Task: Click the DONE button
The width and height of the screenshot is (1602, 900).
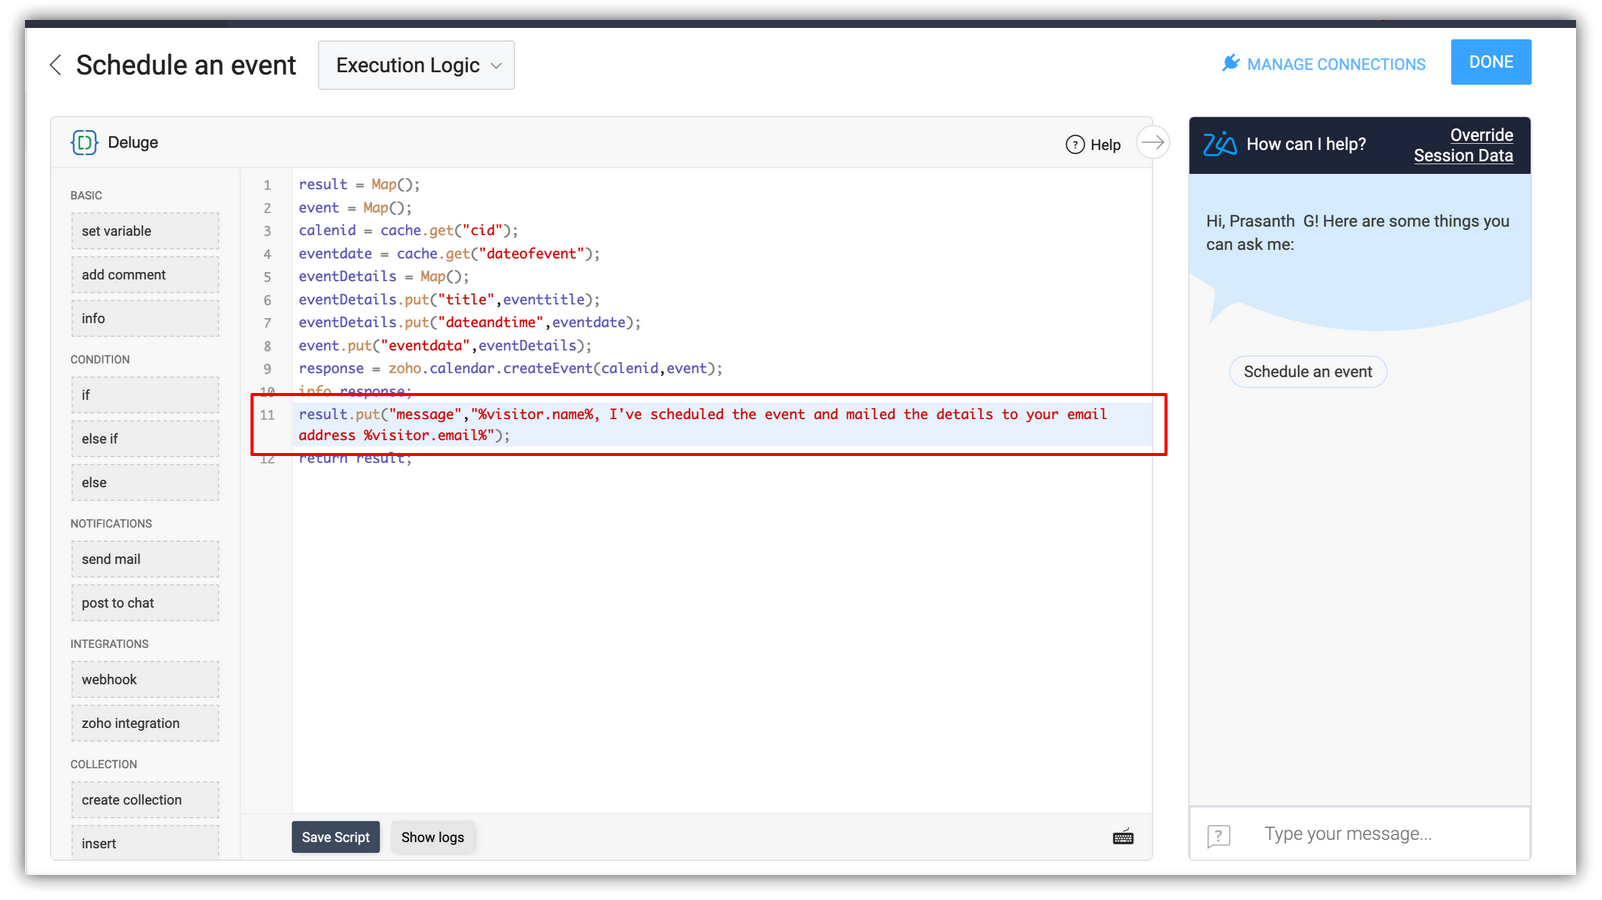Action: (x=1491, y=62)
